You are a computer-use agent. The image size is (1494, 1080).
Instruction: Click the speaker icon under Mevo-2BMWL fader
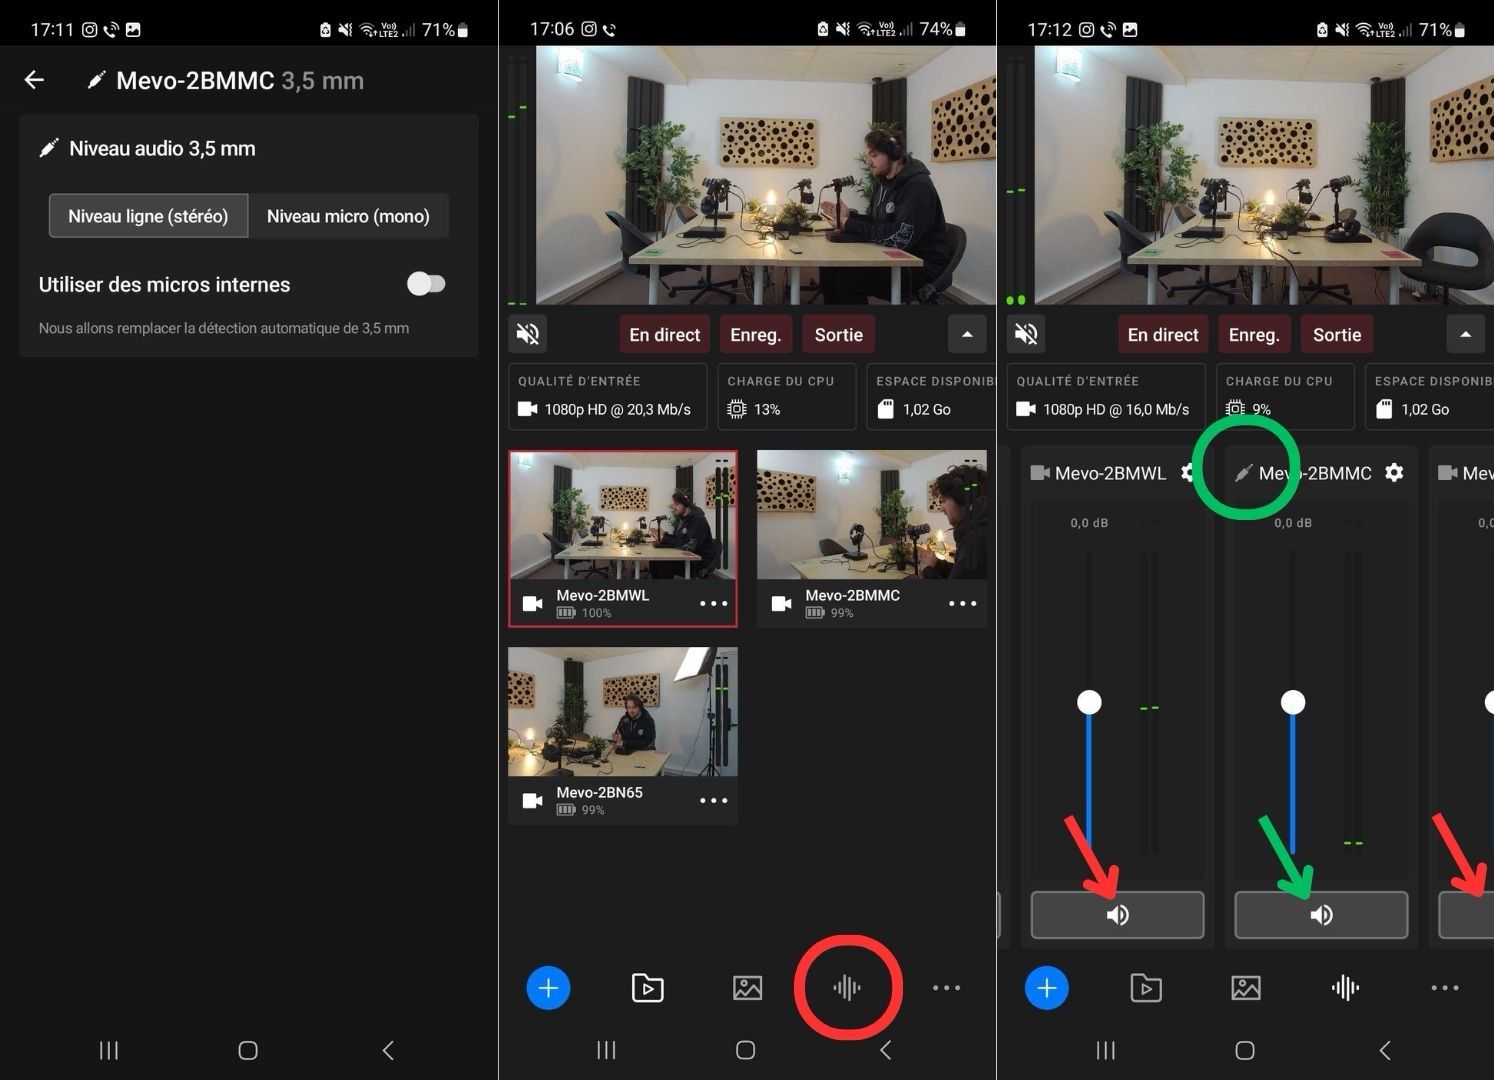tap(1117, 914)
